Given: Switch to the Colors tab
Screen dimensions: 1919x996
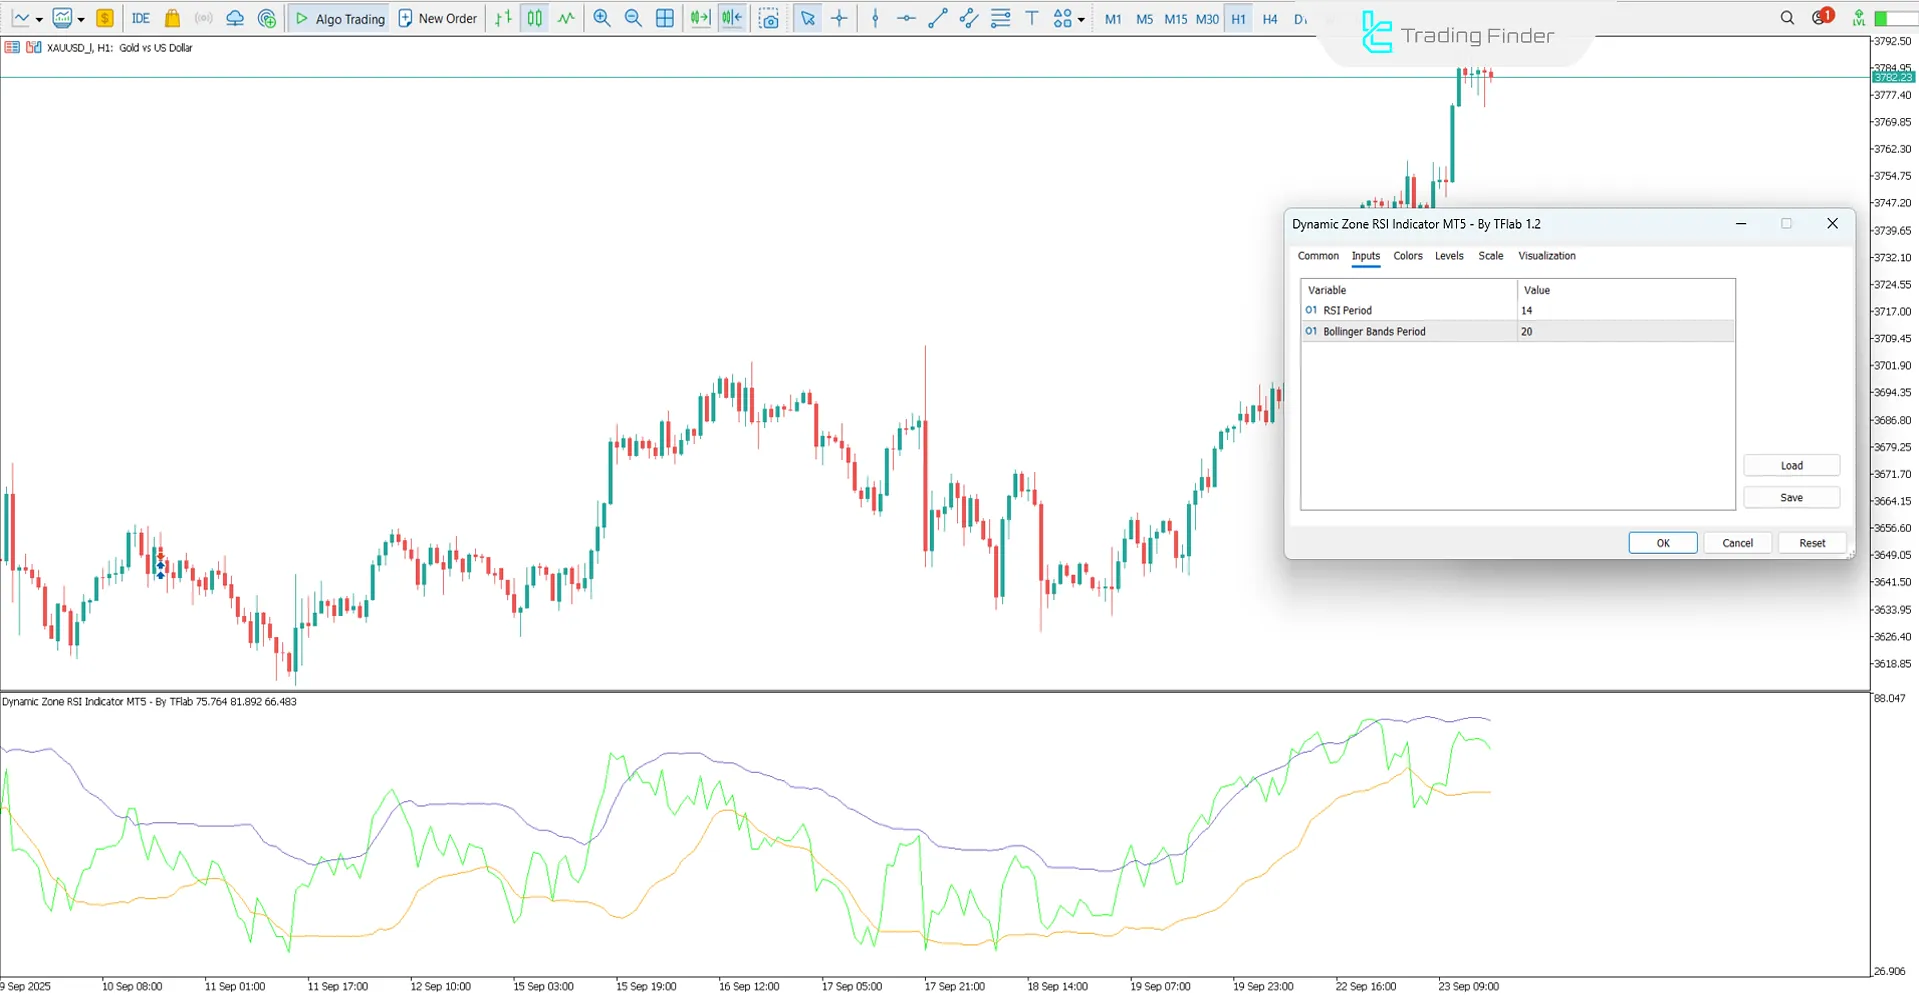Looking at the screenshot, I should click(x=1407, y=256).
